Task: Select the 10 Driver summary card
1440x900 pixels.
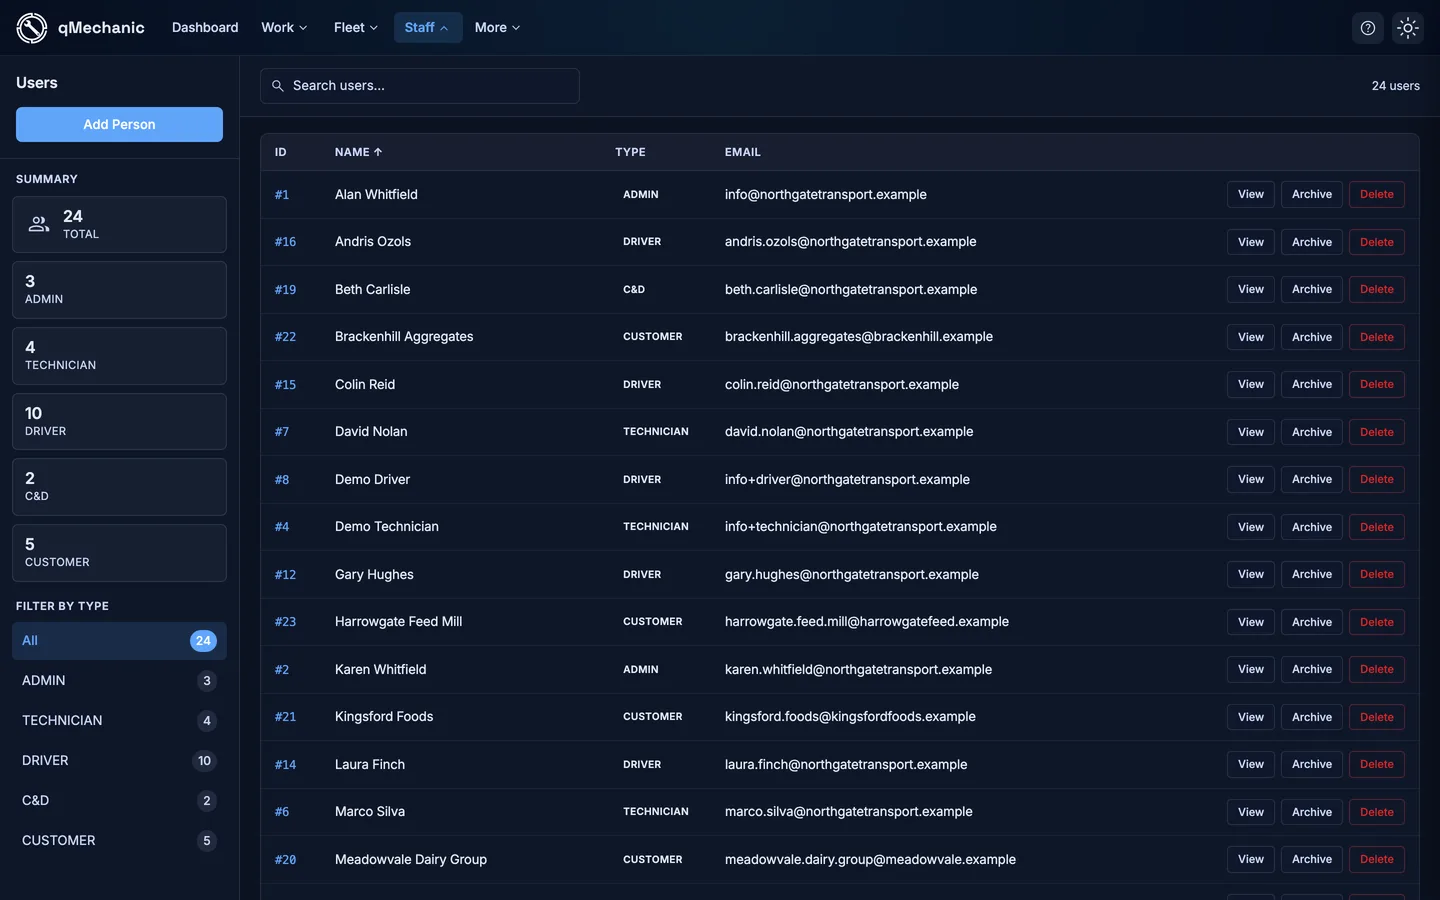Action: (x=119, y=421)
